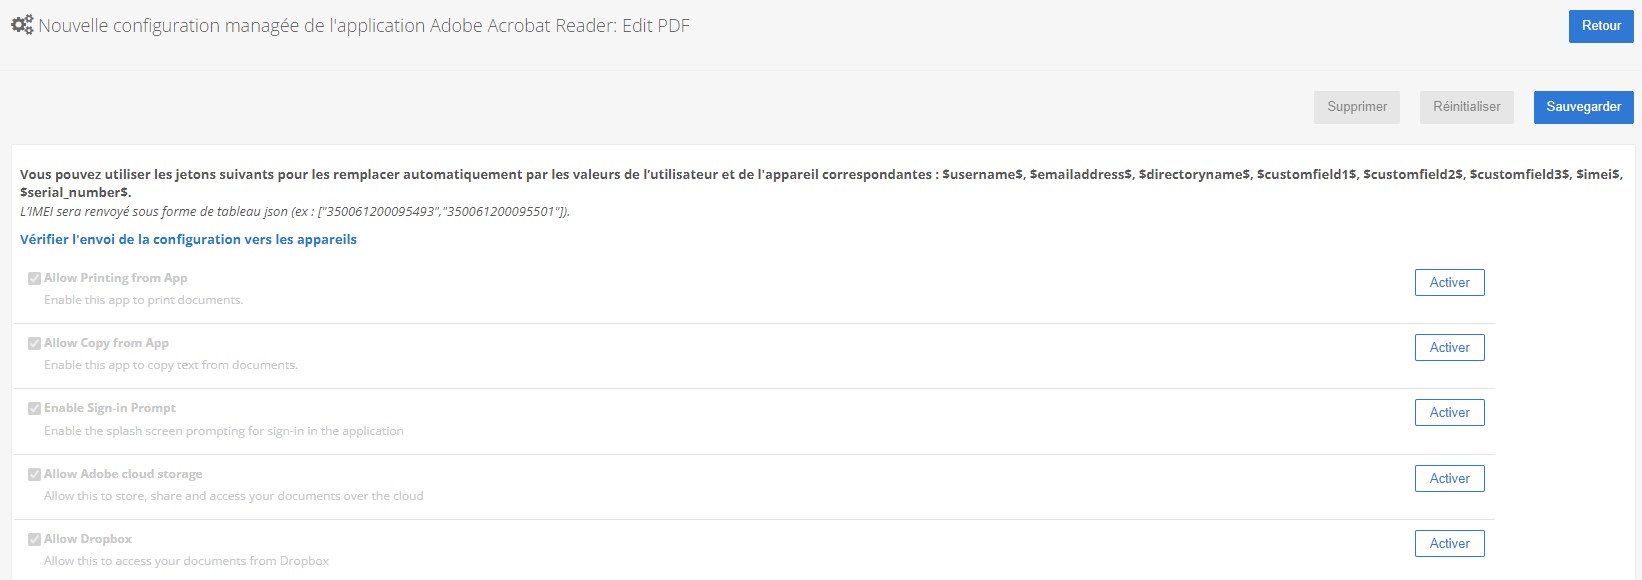Activate the Allow Dropbox setting

coord(1450,544)
